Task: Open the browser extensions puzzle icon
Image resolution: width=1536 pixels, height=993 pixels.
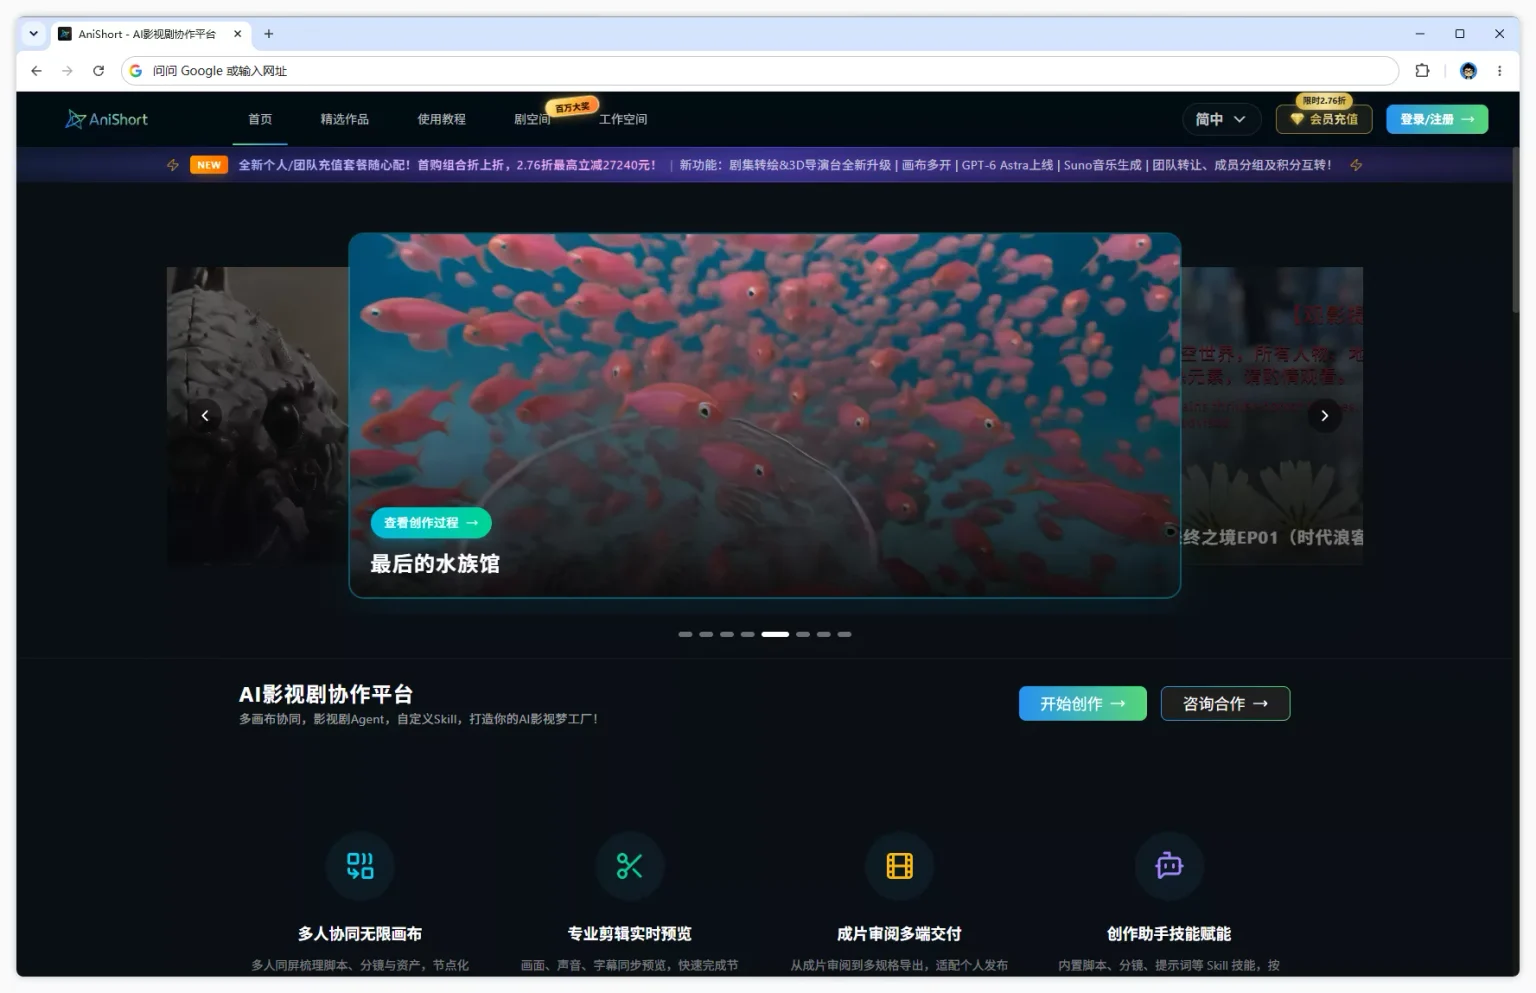Action: pos(1422,71)
